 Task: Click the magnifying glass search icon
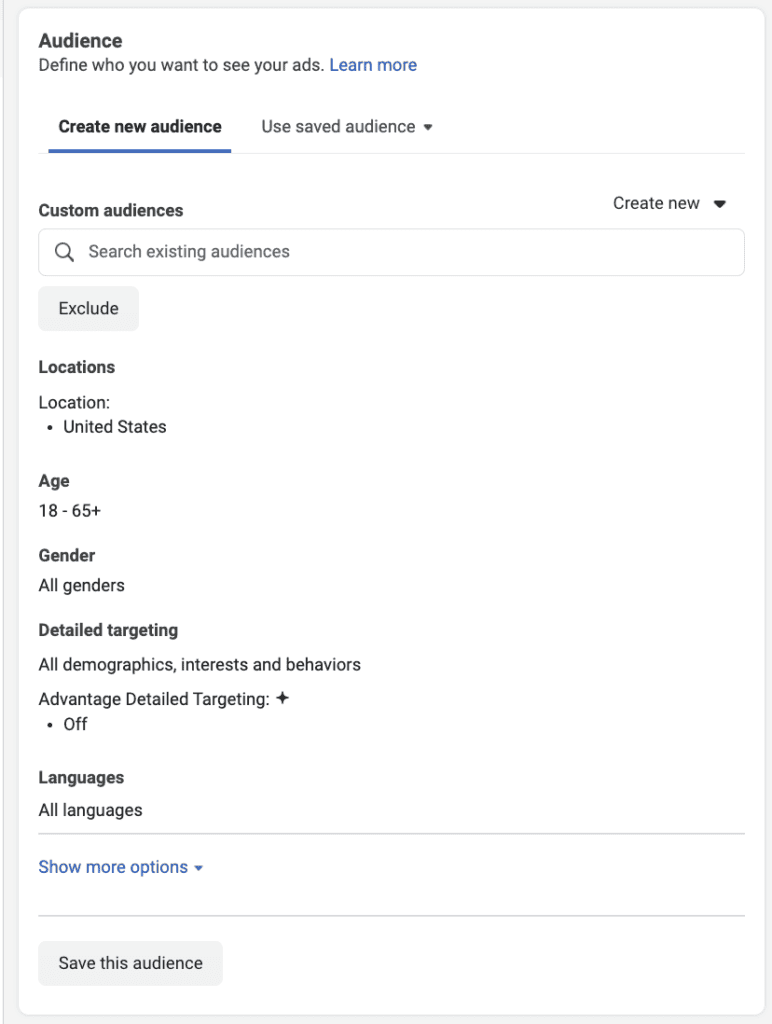click(64, 252)
